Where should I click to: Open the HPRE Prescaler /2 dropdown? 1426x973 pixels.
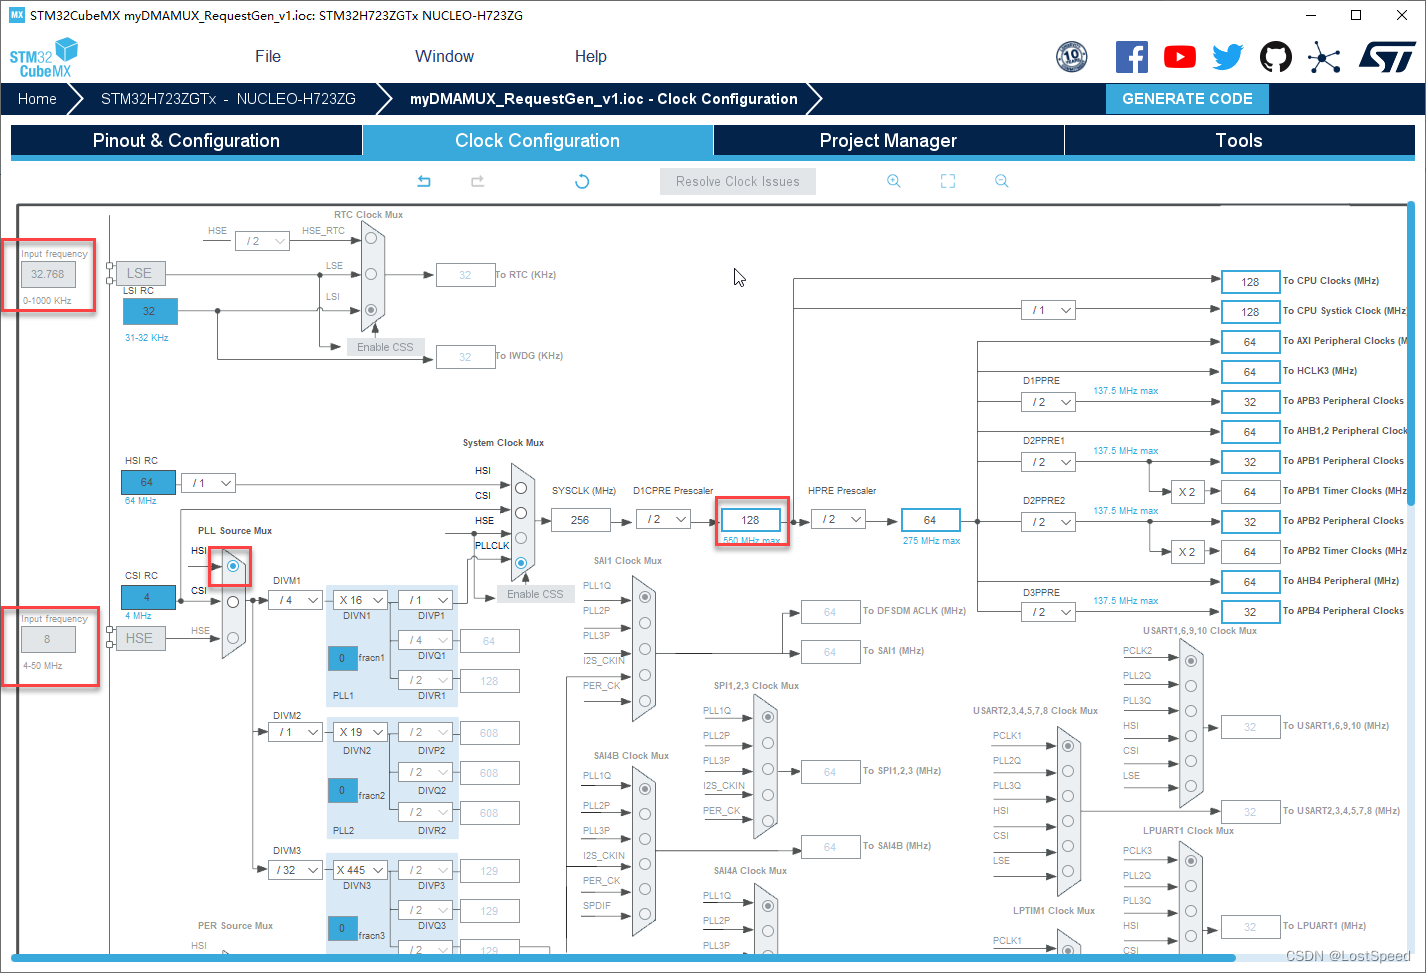[838, 520]
